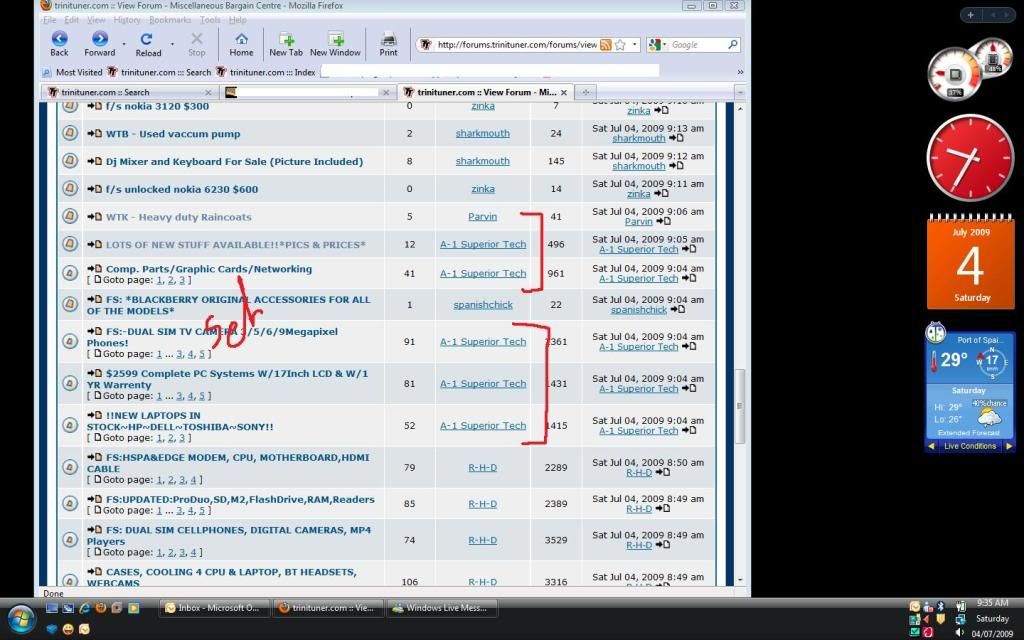The height and width of the screenshot is (640, 1024).
Task: Expand the bookmarks toolbar overflow chevron
Action: (740, 72)
